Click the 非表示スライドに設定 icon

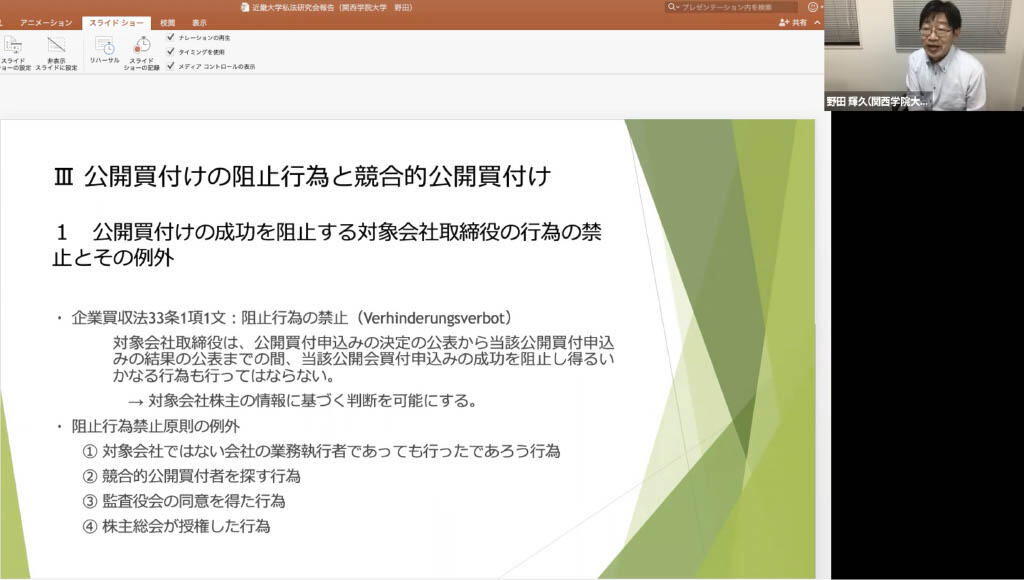pos(57,46)
